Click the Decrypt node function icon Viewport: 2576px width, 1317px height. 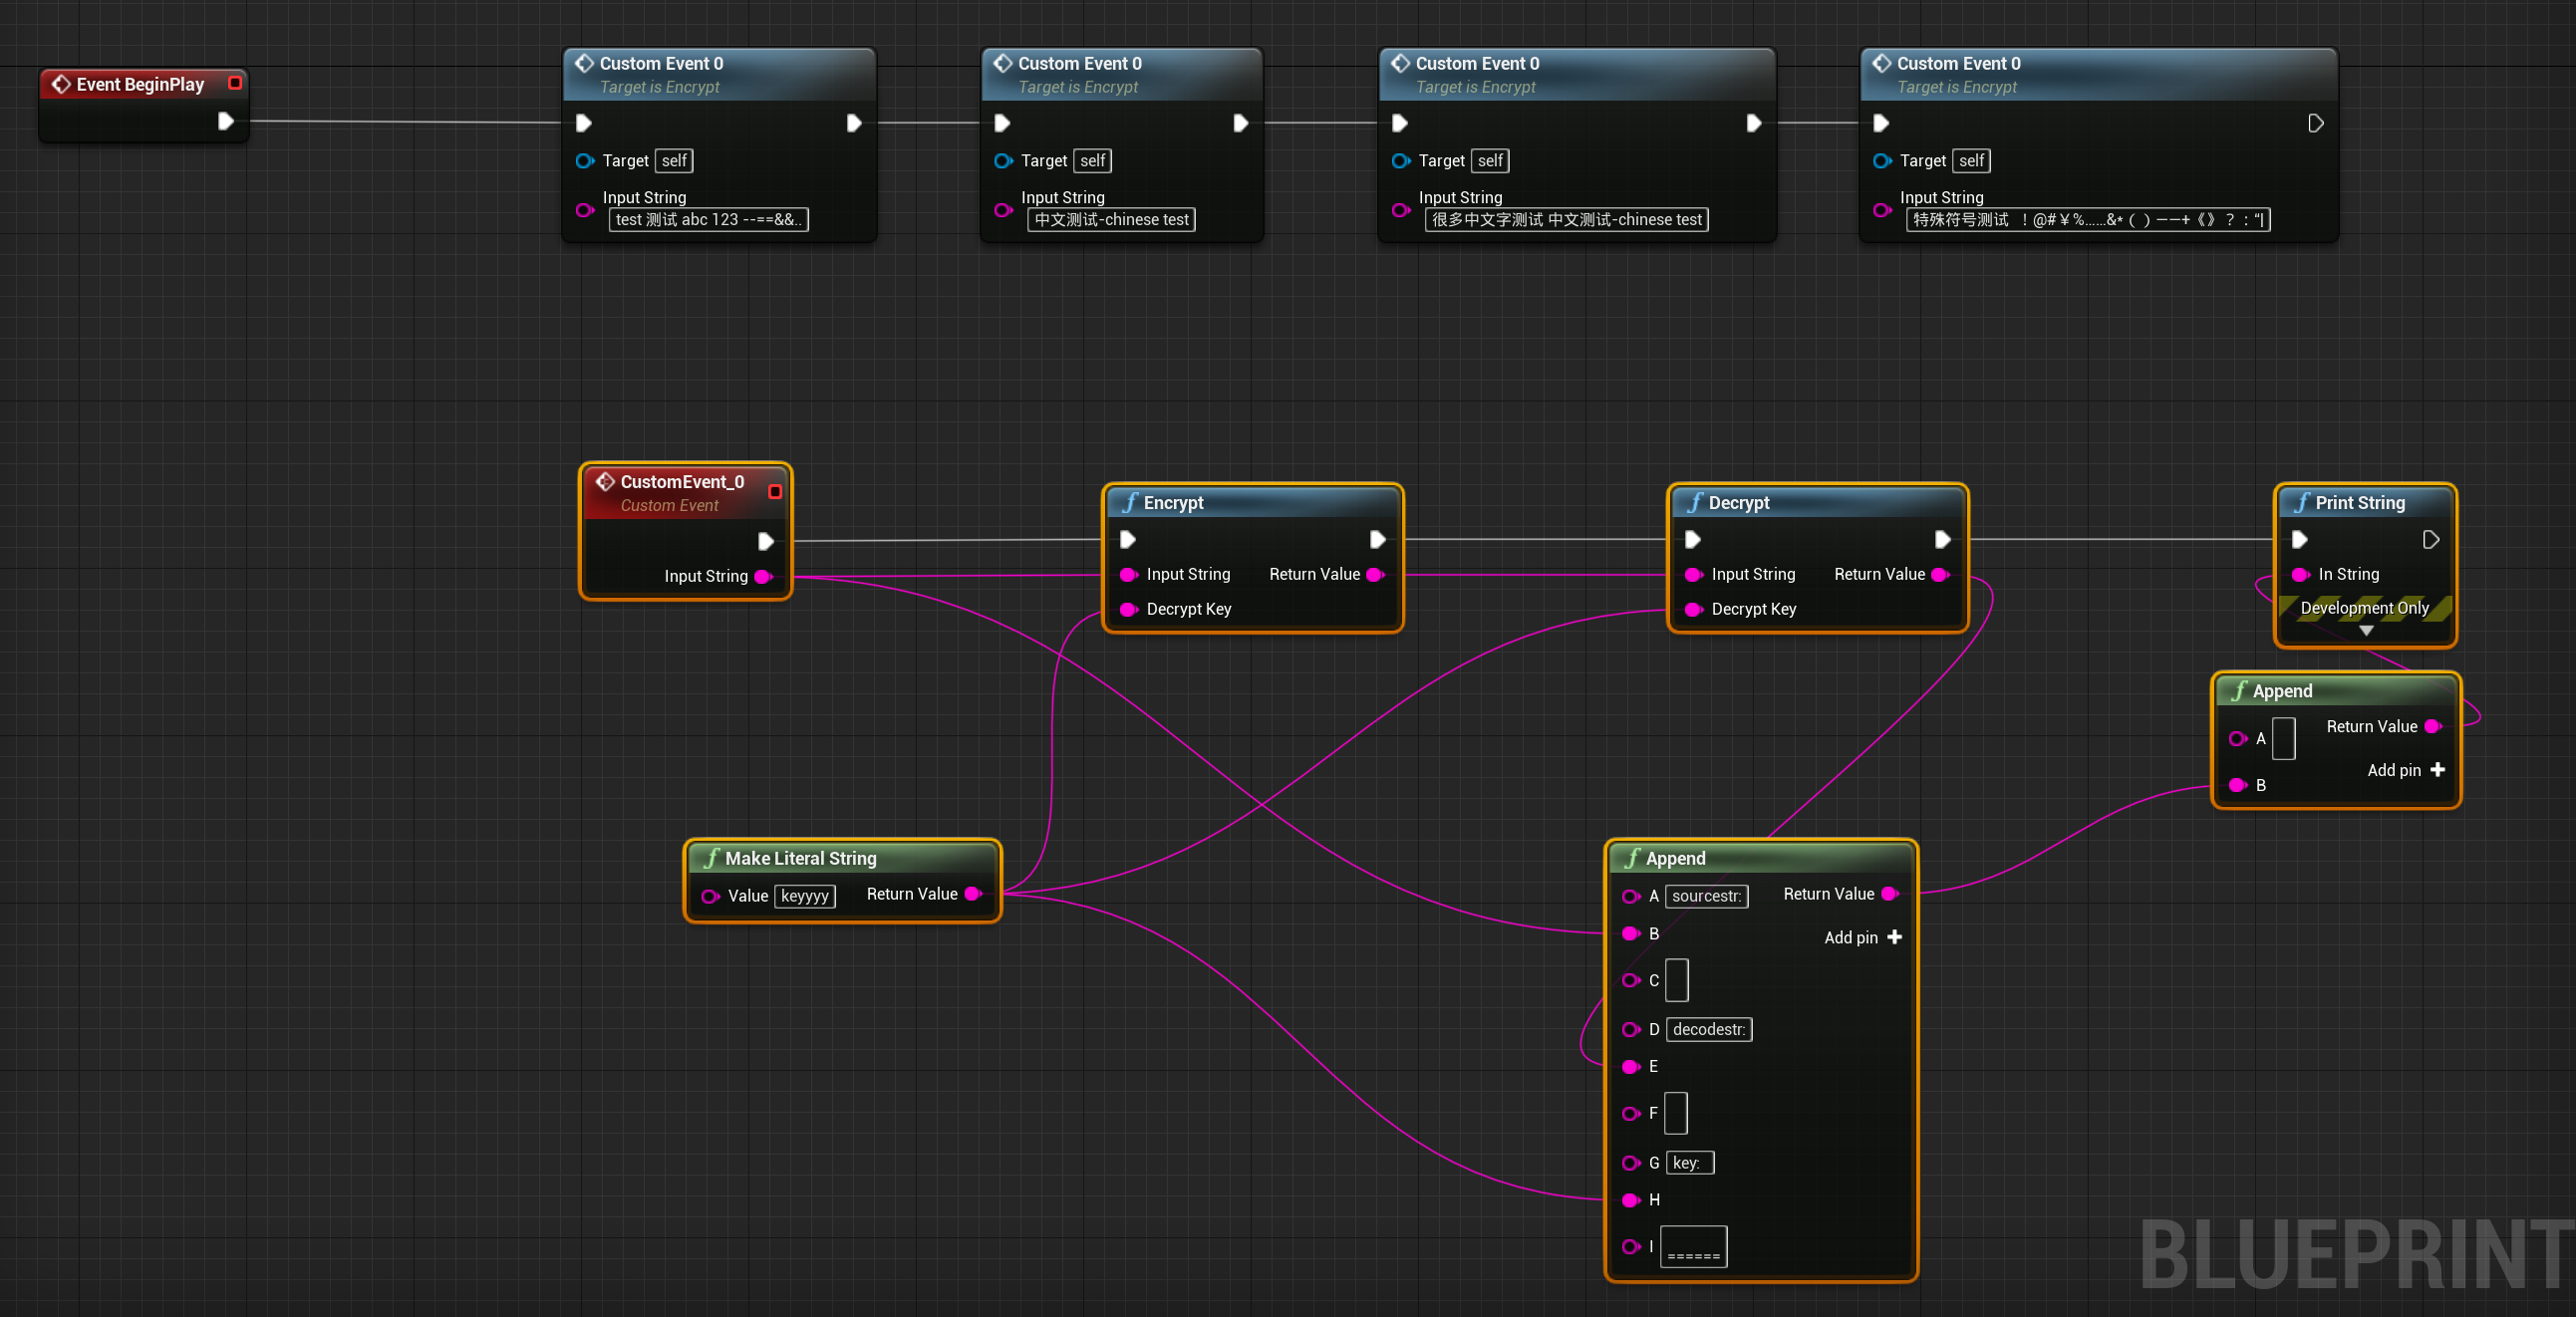1695,502
